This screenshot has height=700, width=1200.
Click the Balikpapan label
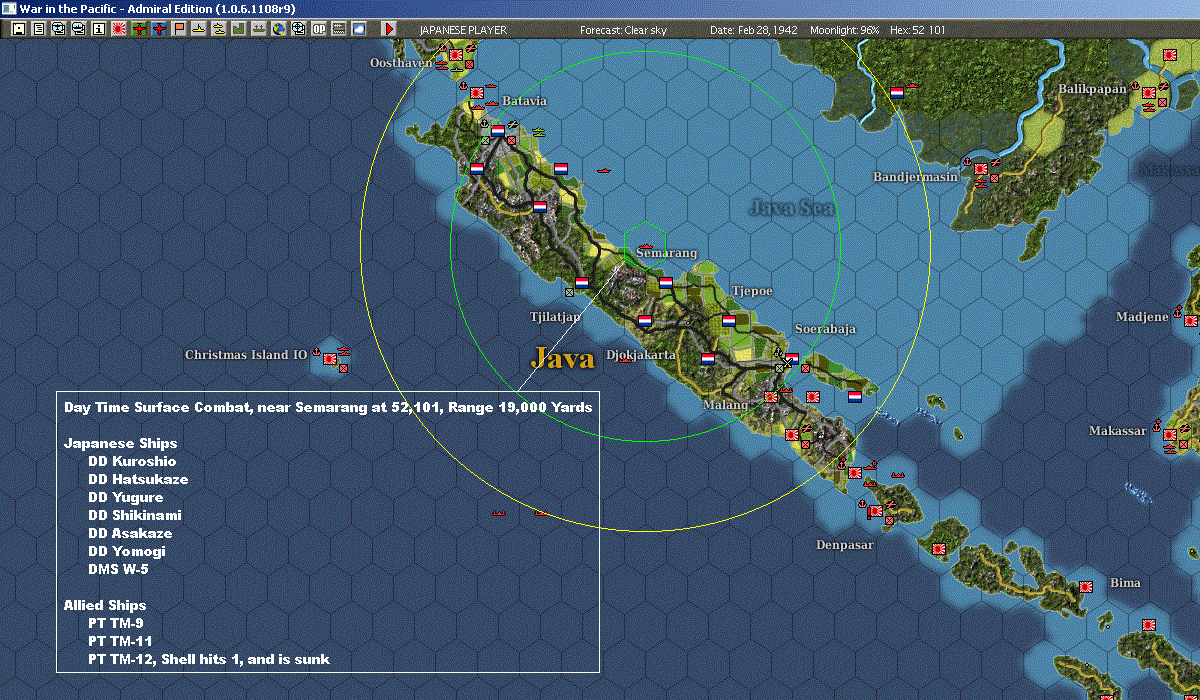click(1092, 89)
